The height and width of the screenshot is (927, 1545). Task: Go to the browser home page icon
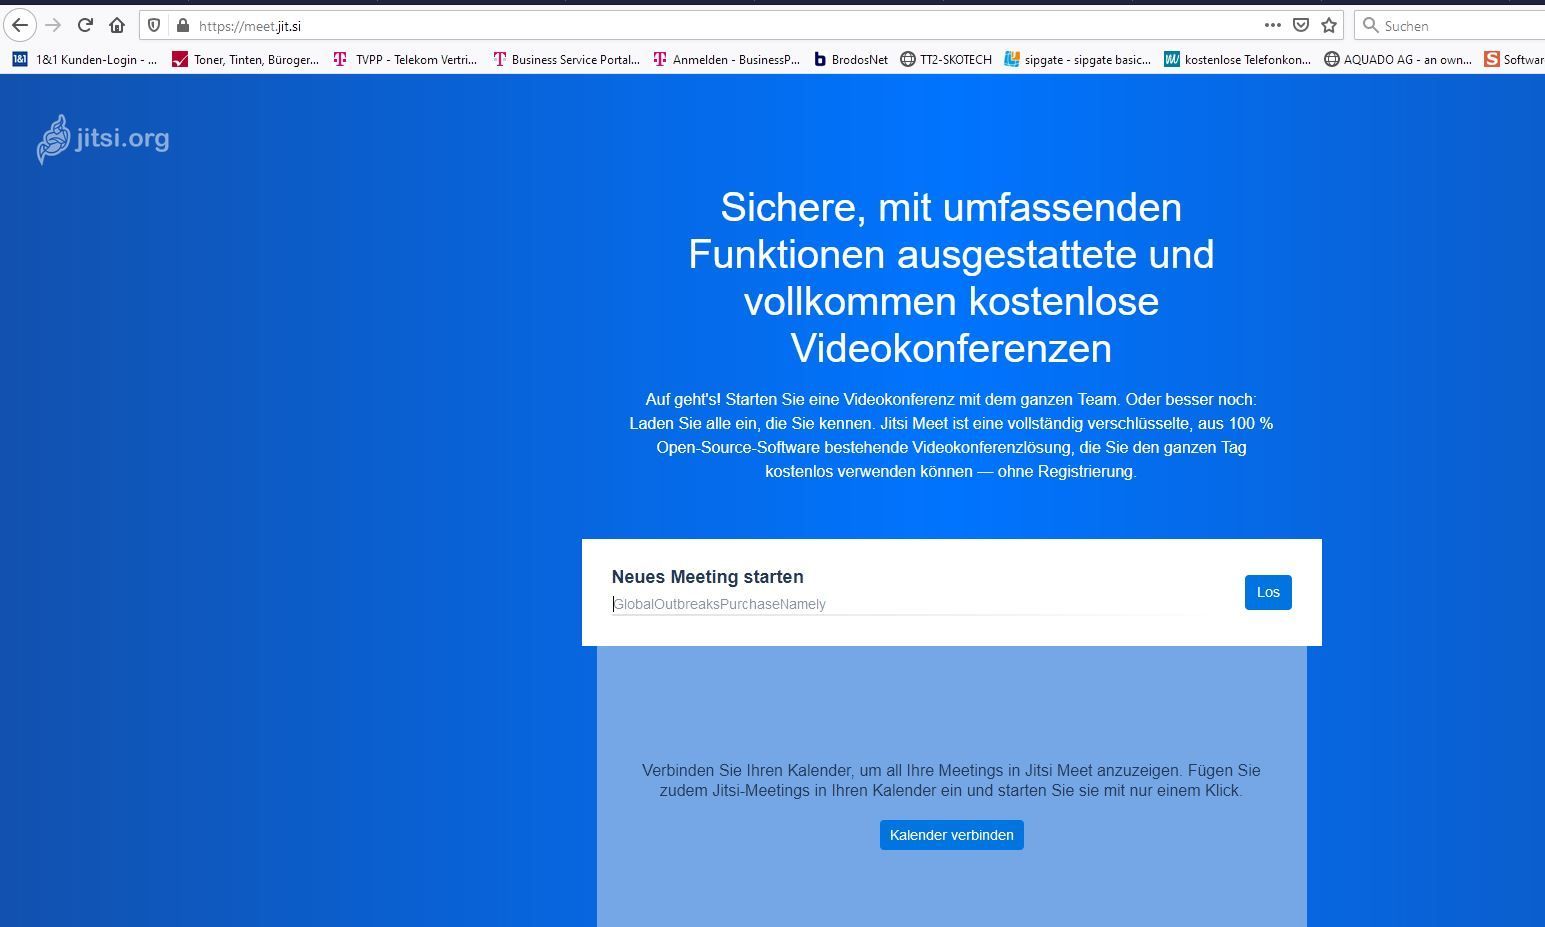tap(117, 25)
